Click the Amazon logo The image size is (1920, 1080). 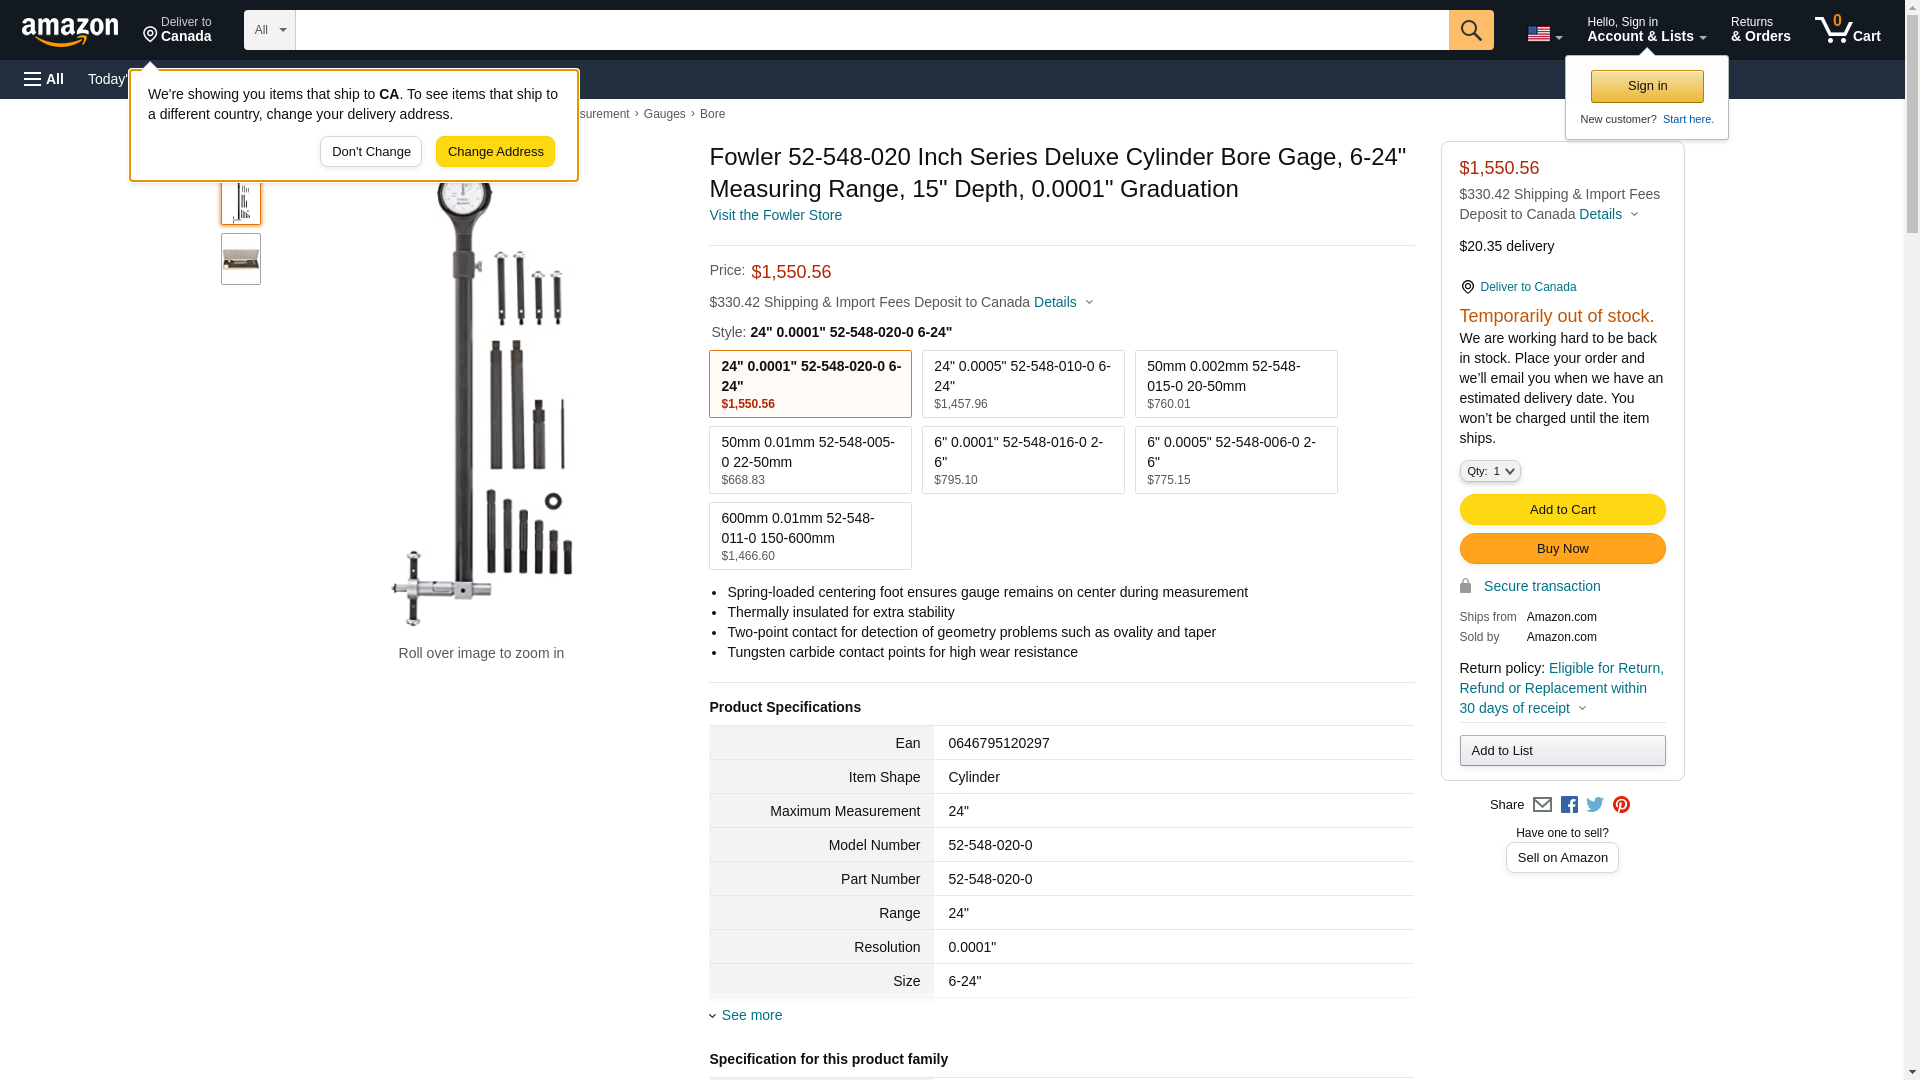pyautogui.click(x=70, y=31)
